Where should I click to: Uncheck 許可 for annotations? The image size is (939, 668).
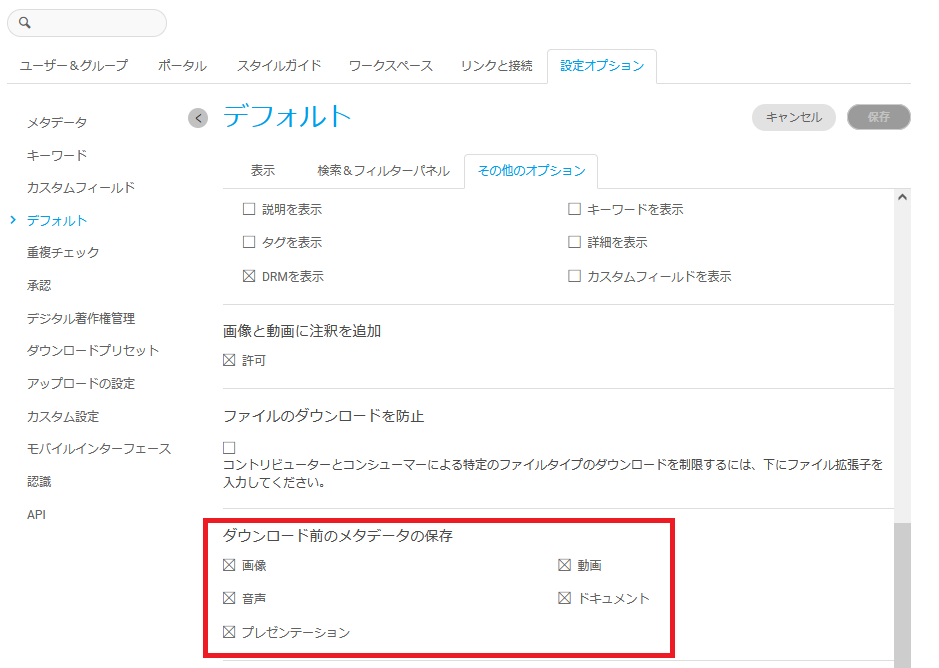pos(229,360)
